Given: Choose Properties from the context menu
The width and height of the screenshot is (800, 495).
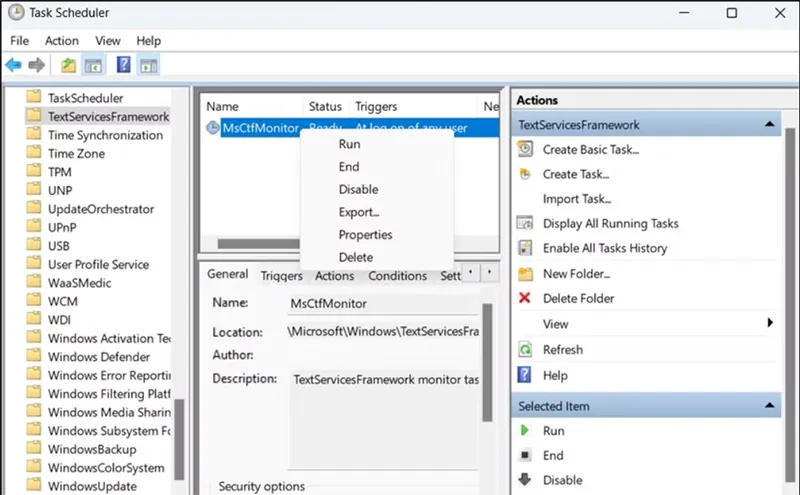Looking at the screenshot, I should coord(365,235).
